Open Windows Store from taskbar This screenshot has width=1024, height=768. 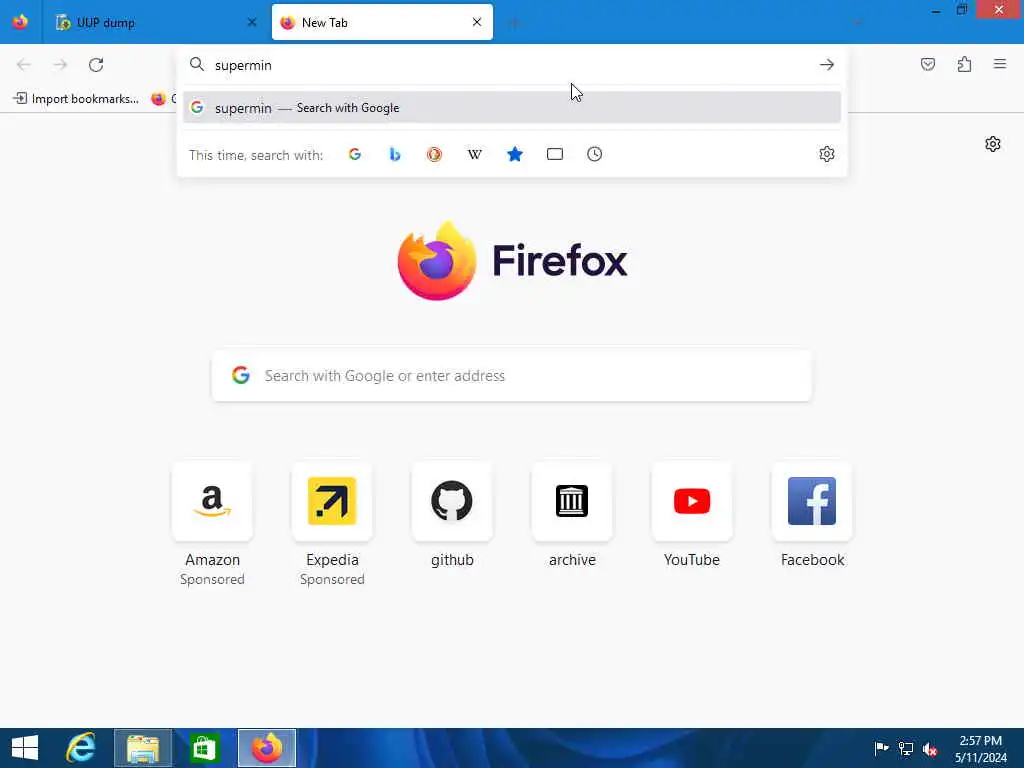(204, 748)
